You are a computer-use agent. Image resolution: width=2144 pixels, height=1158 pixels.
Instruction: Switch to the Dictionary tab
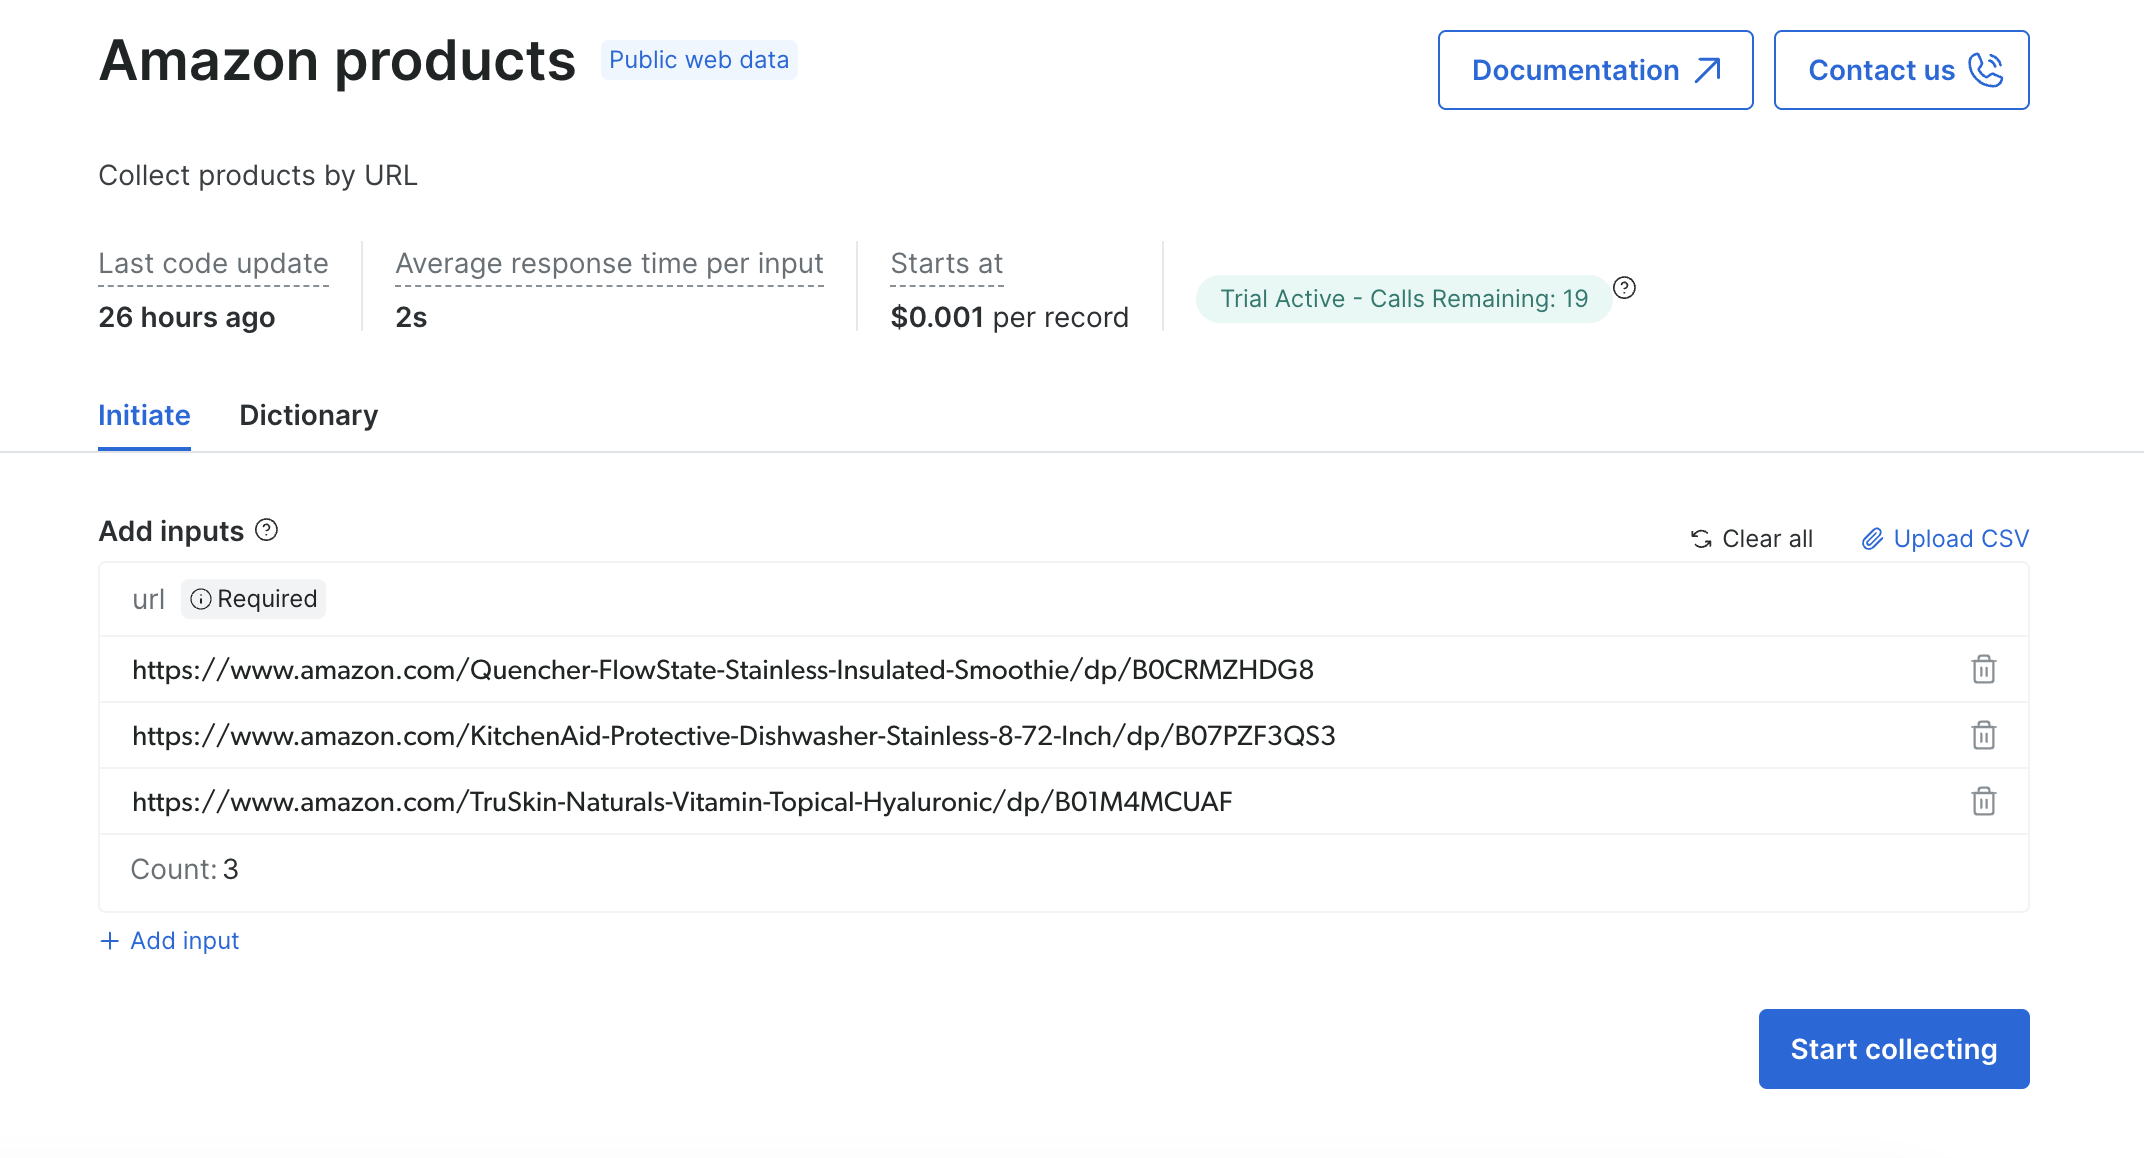pos(308,415)
